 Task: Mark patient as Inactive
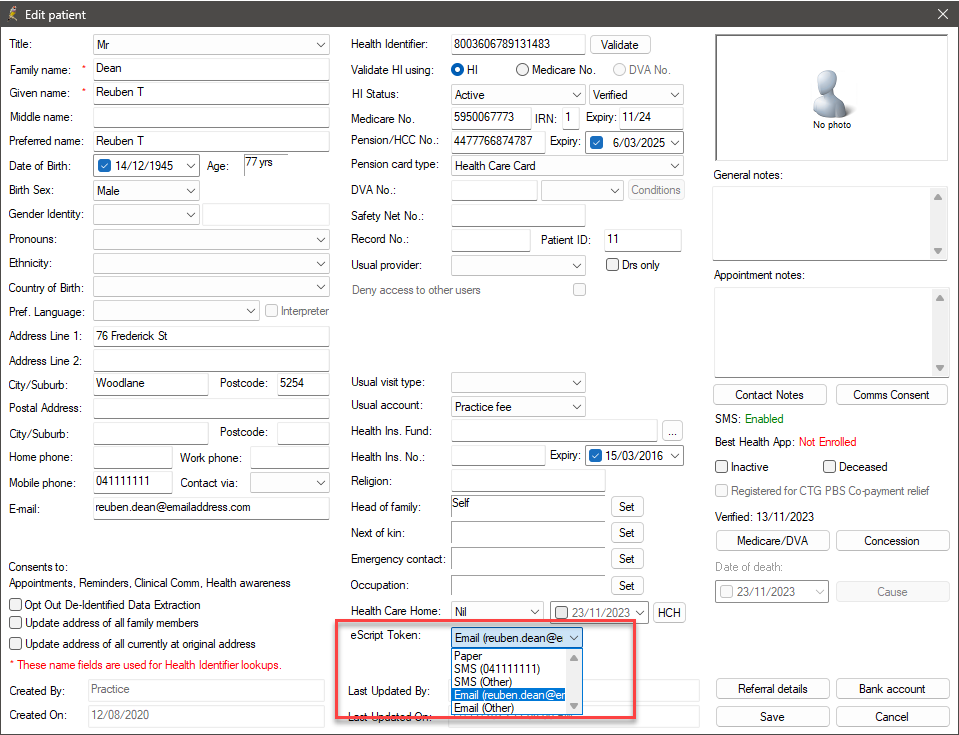[722, 467]
